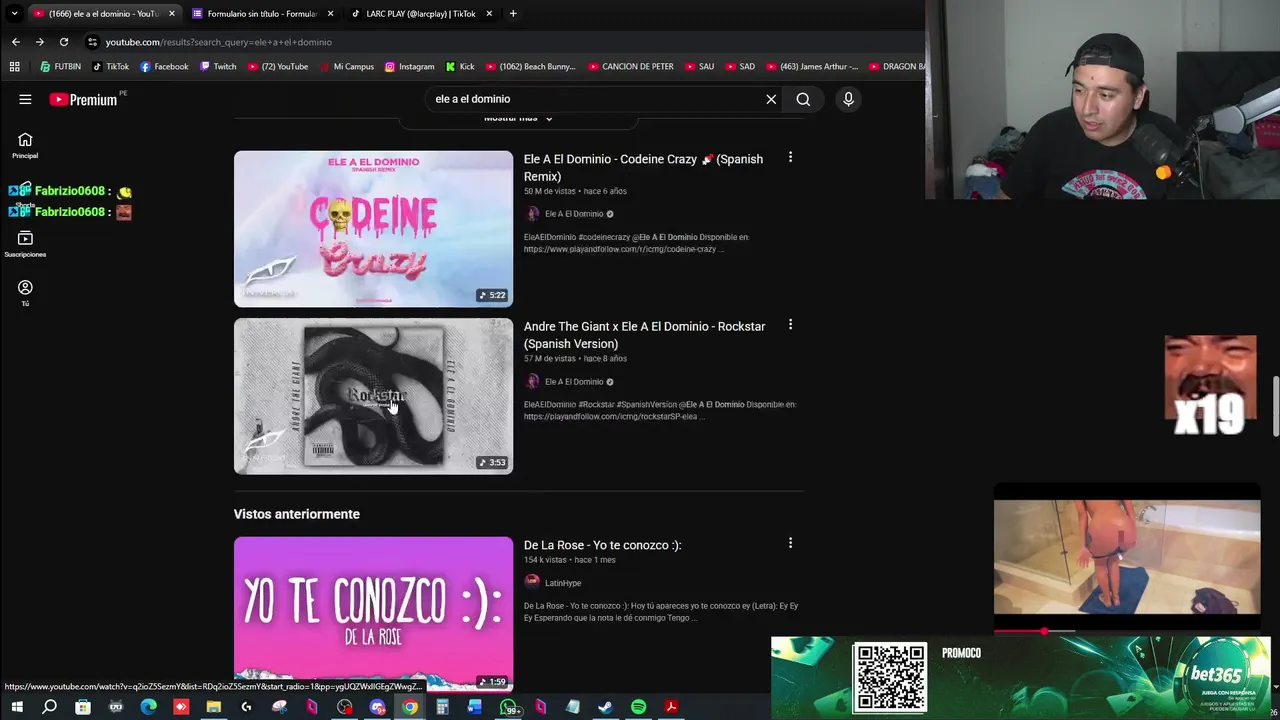
Task: Expand the Mostrar más chevron
Action: 548,118
